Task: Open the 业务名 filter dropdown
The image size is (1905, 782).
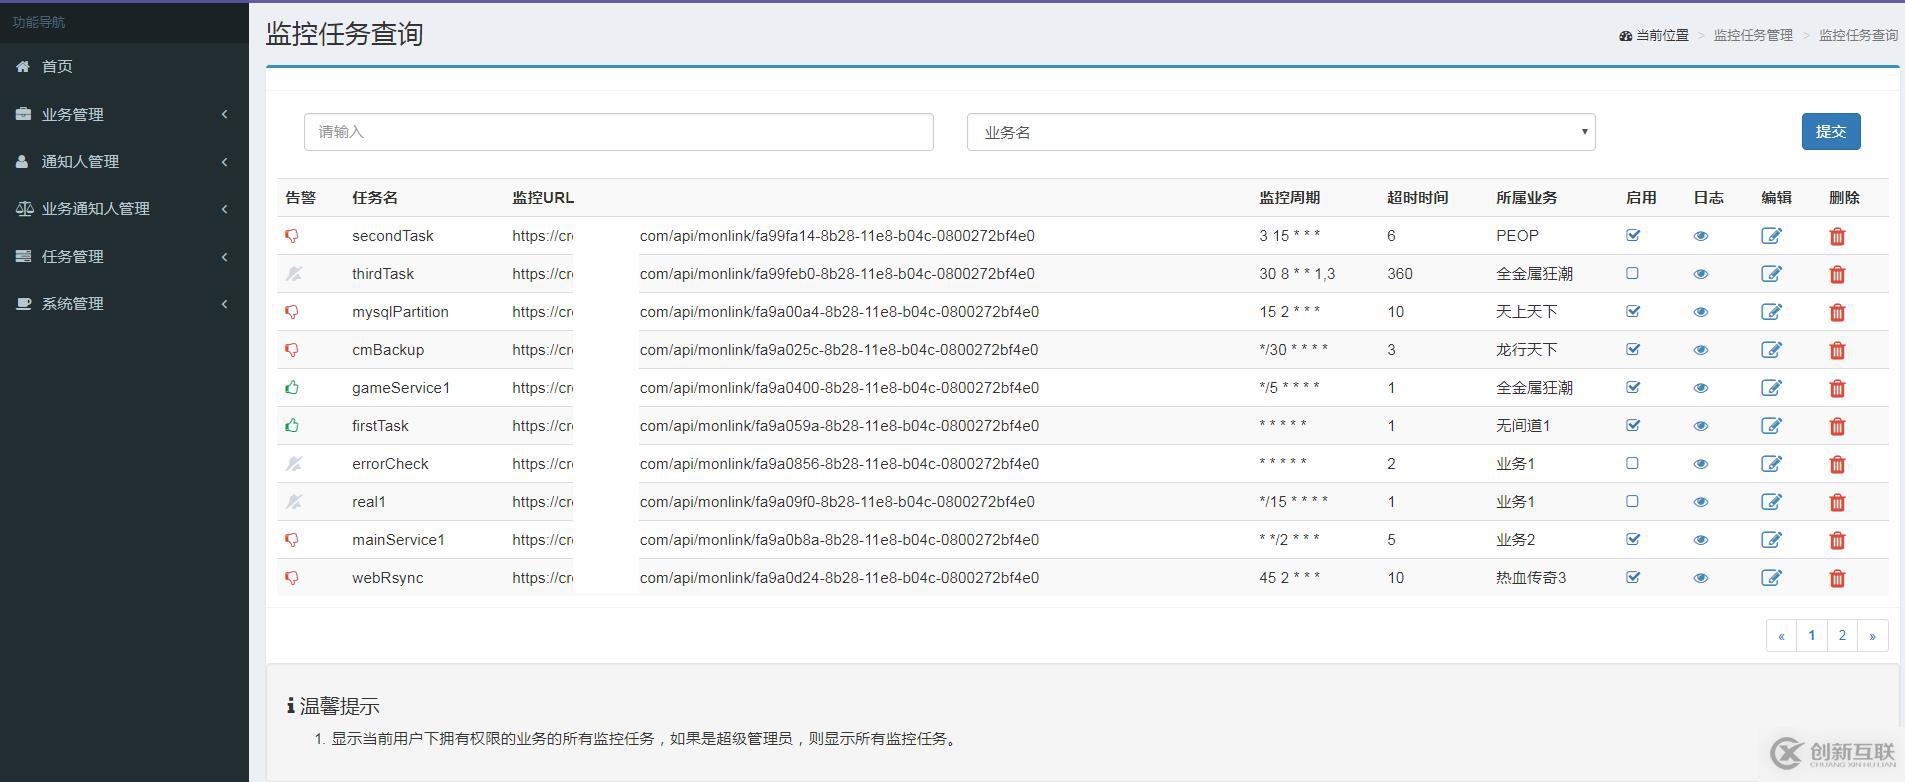Action: point(1281,132)
